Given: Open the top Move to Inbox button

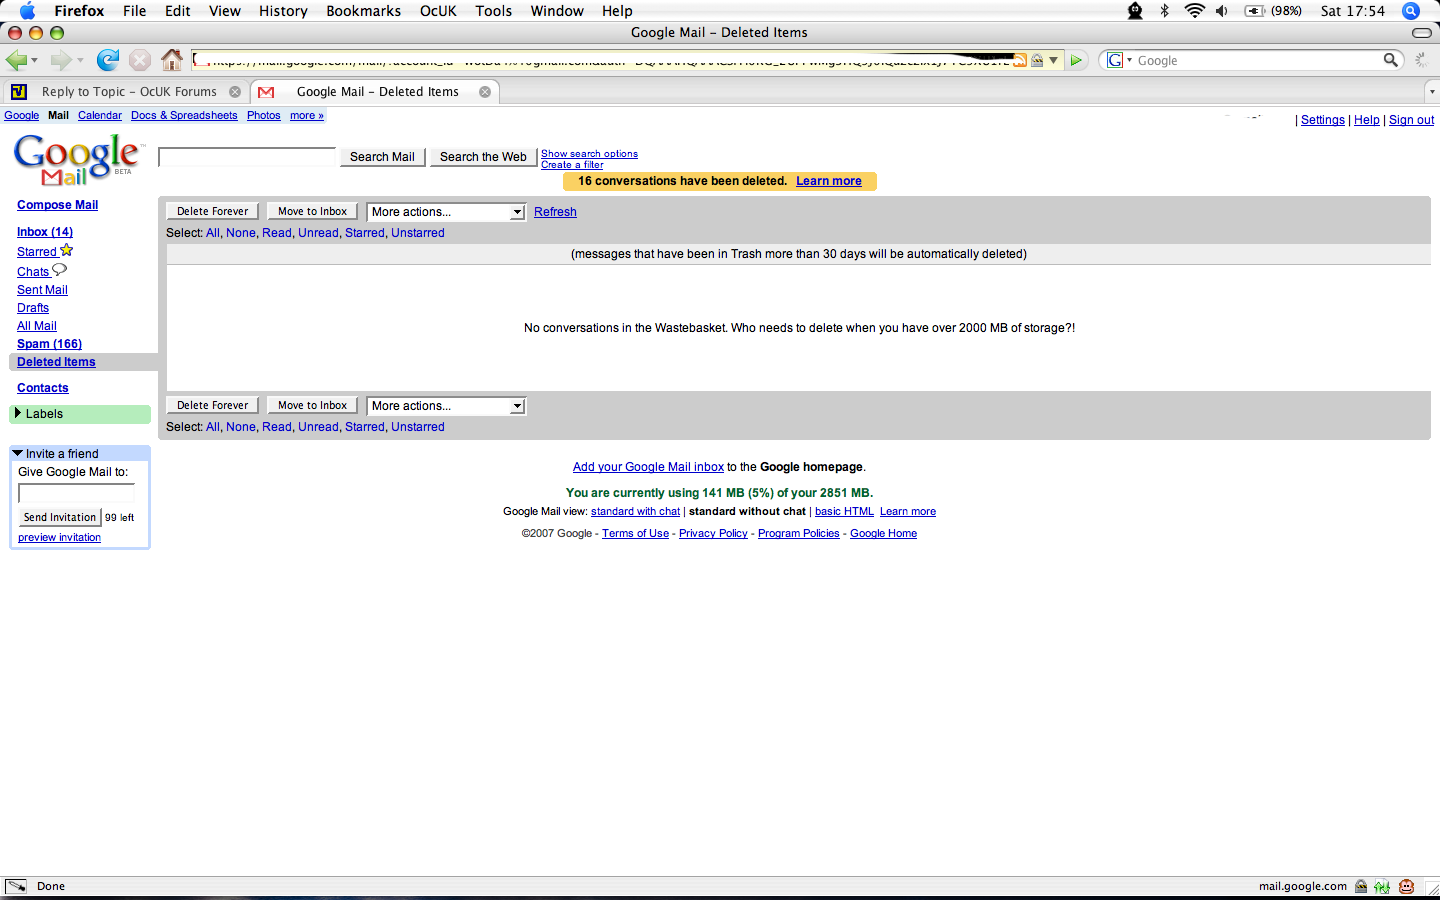Looking at the screenshot, I should 312,212.
